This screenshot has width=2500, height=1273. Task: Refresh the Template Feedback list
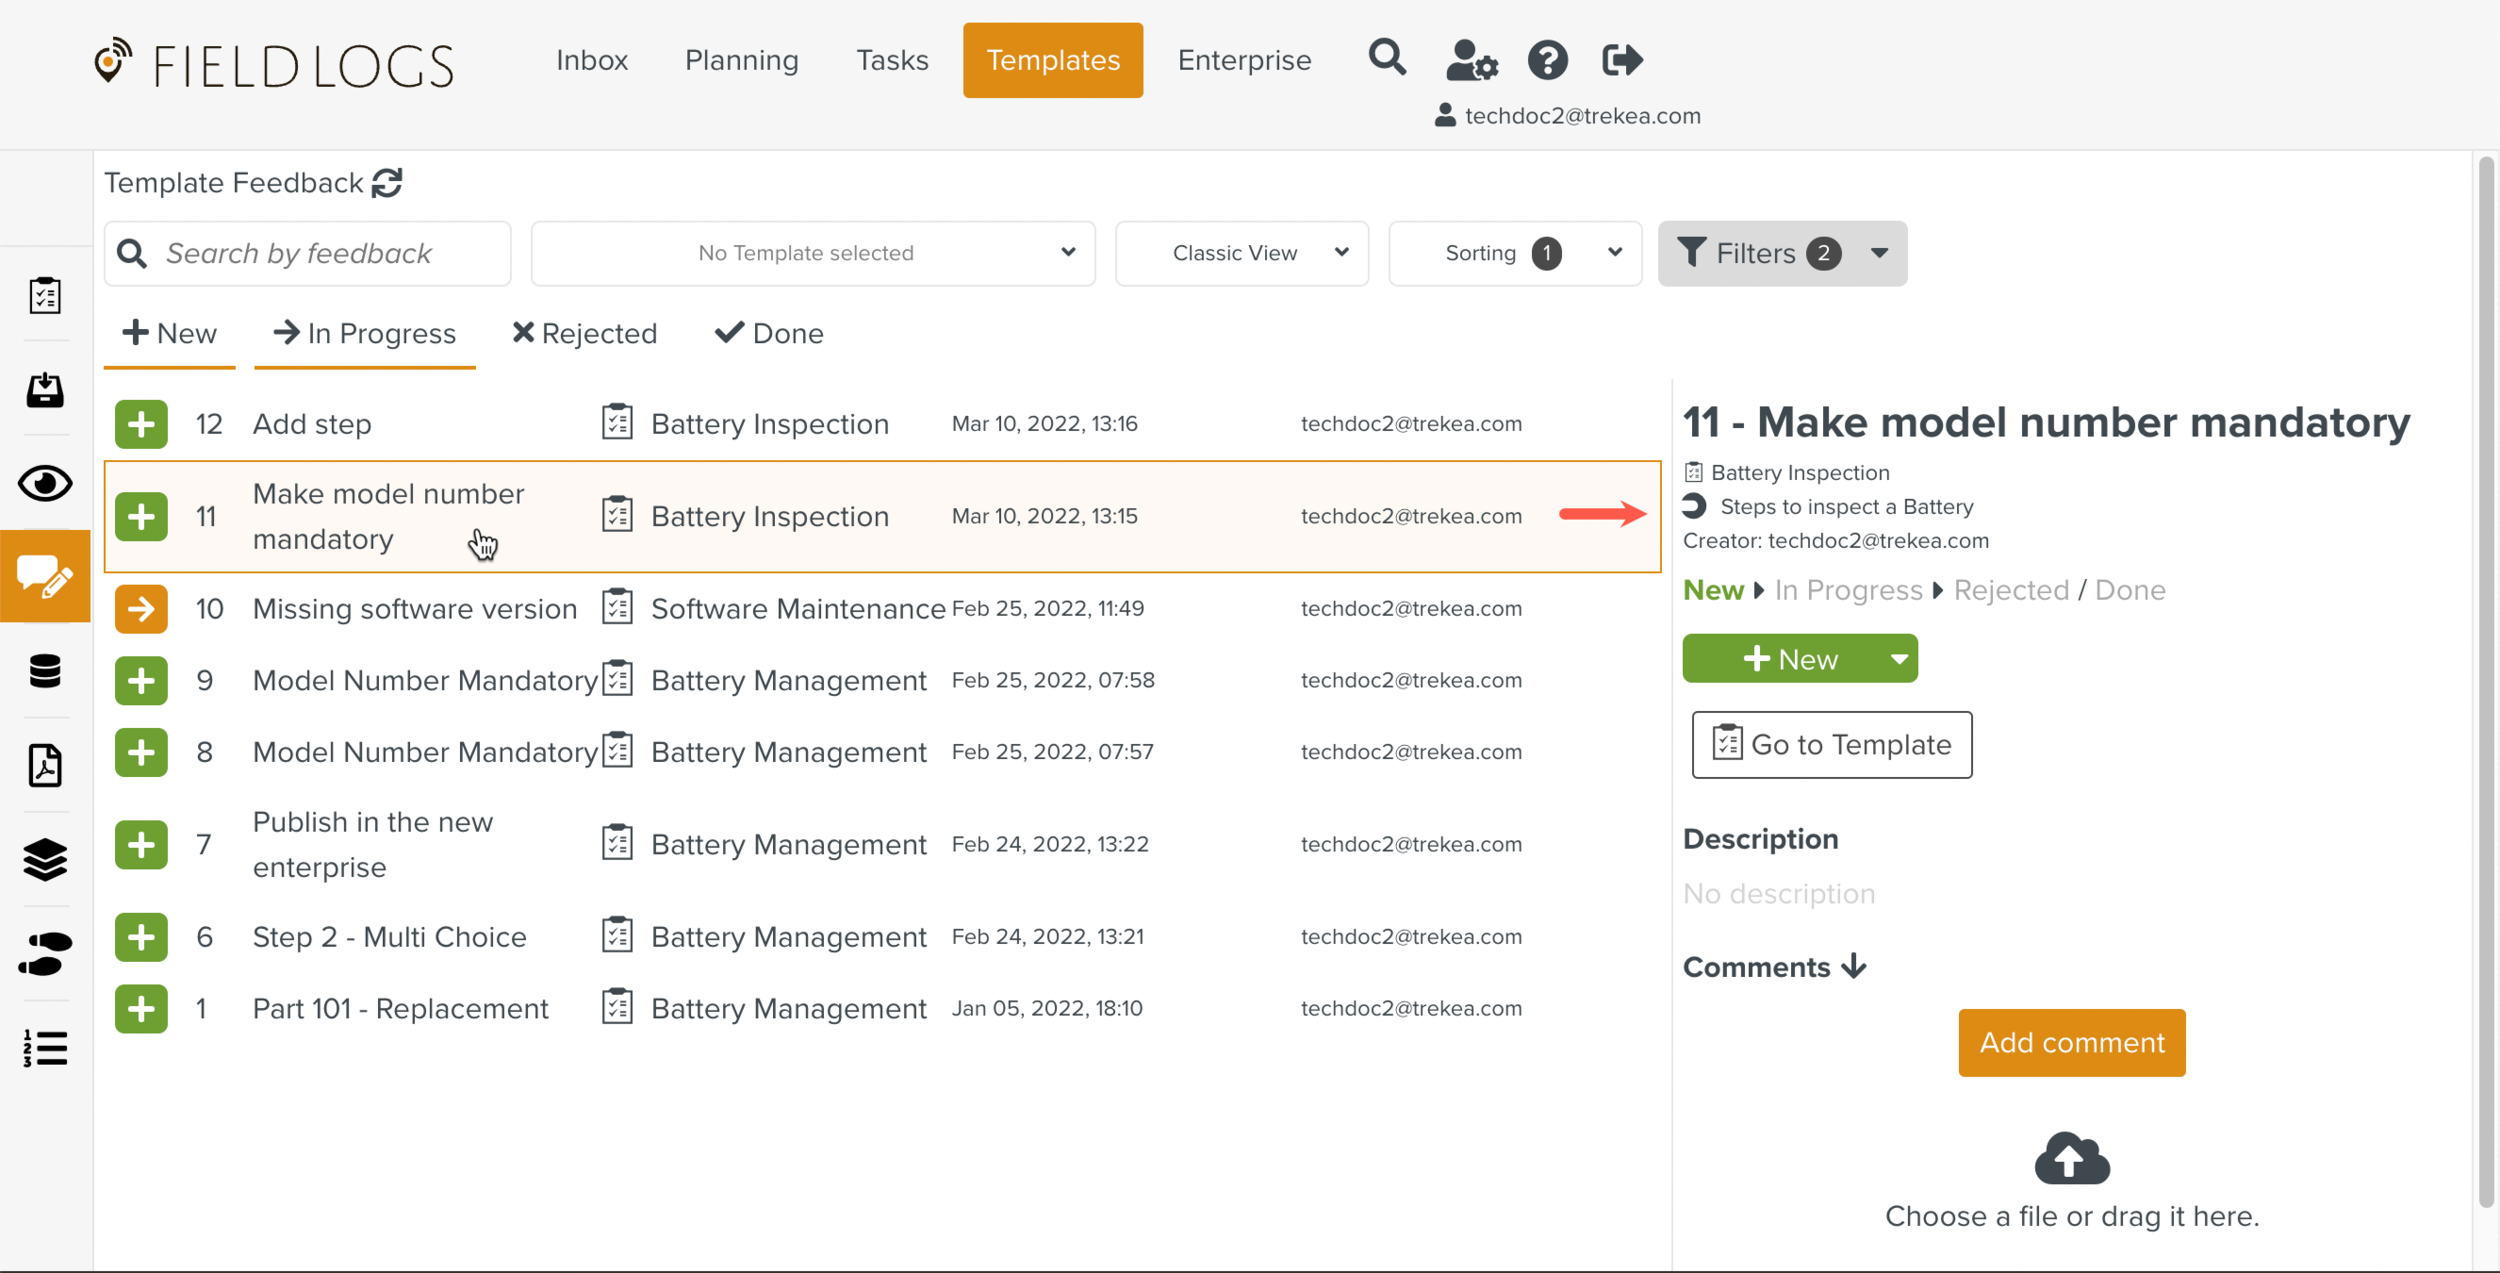pos(387,183)
